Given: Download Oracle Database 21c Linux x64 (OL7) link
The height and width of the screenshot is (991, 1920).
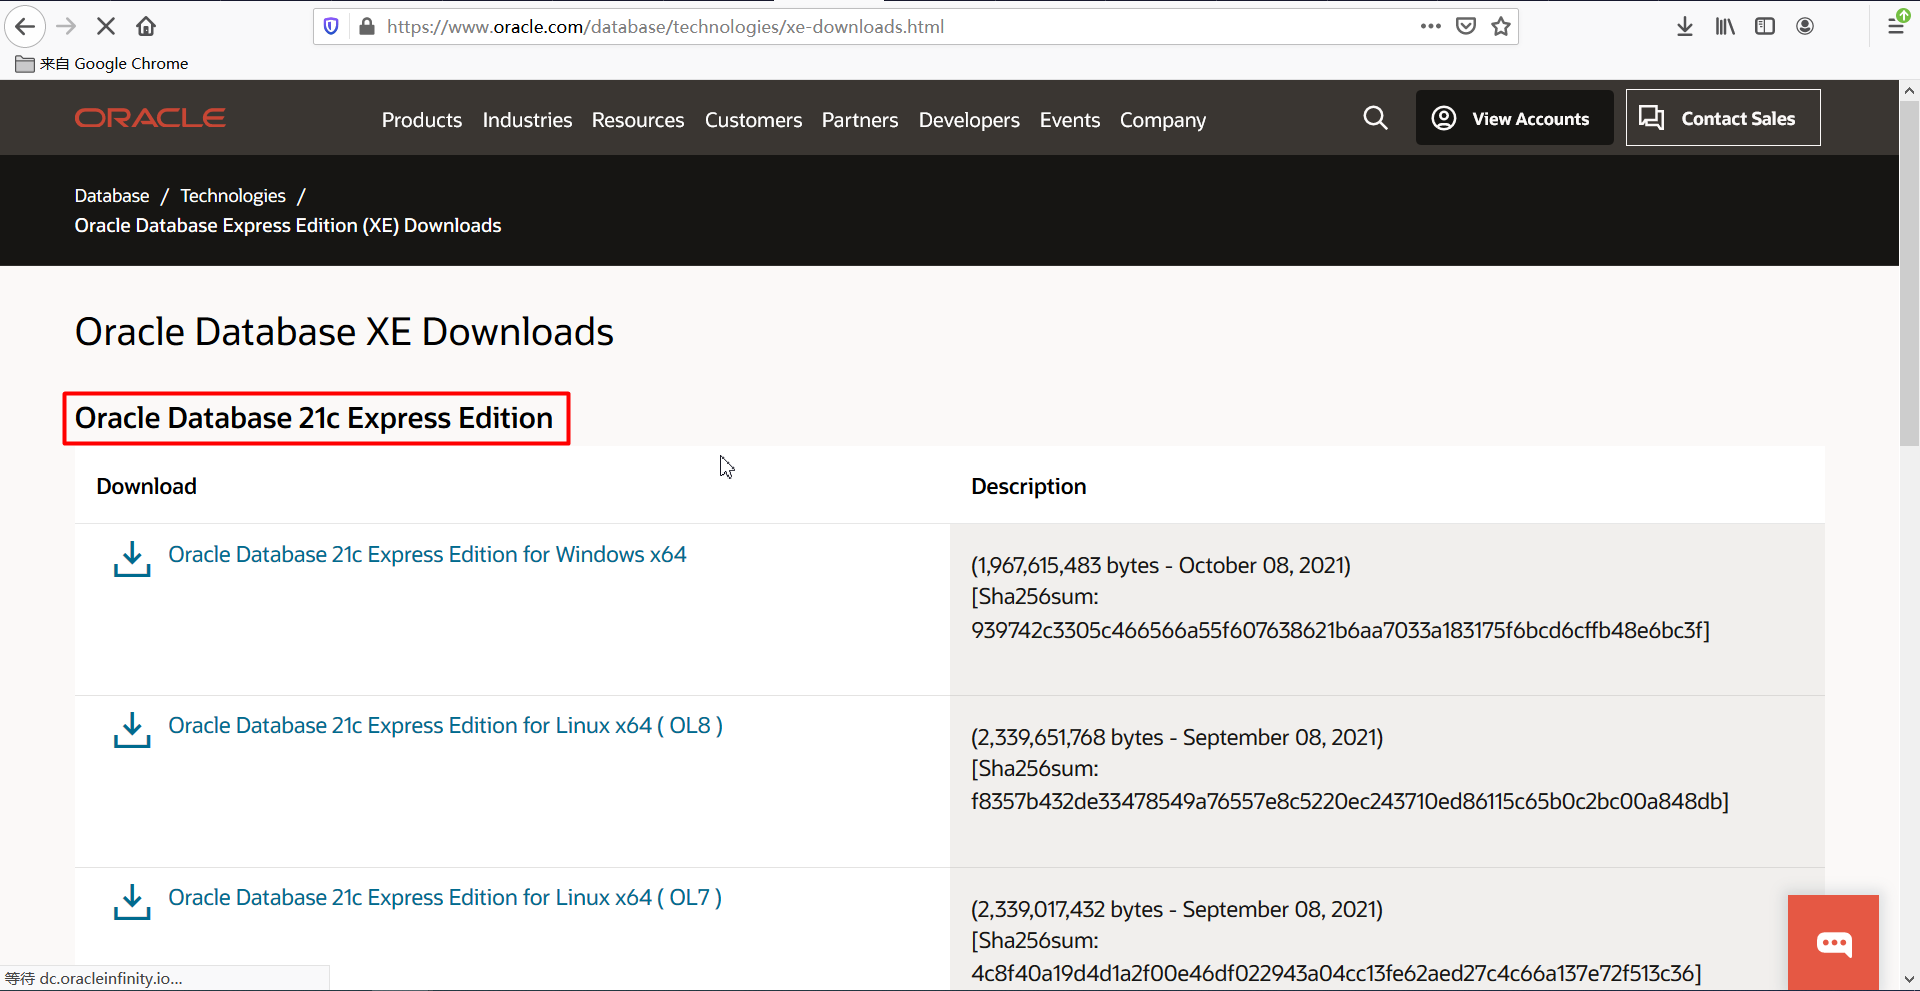Looking at the screenshot, I should (445, 897).
